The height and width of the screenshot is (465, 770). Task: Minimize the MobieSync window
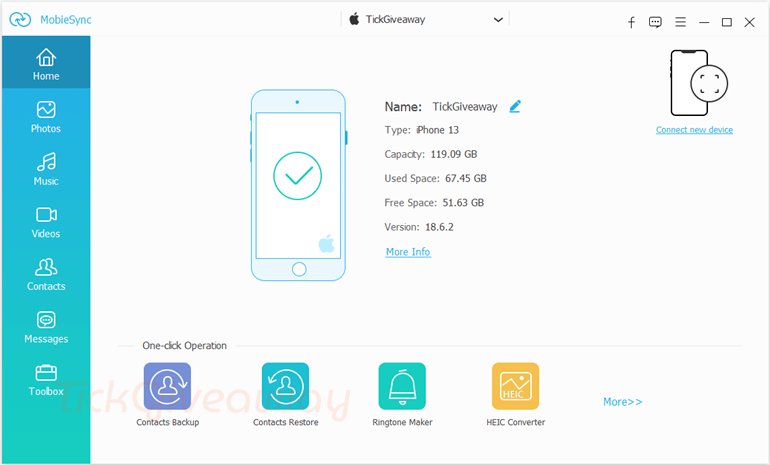[x=704, y=22]
